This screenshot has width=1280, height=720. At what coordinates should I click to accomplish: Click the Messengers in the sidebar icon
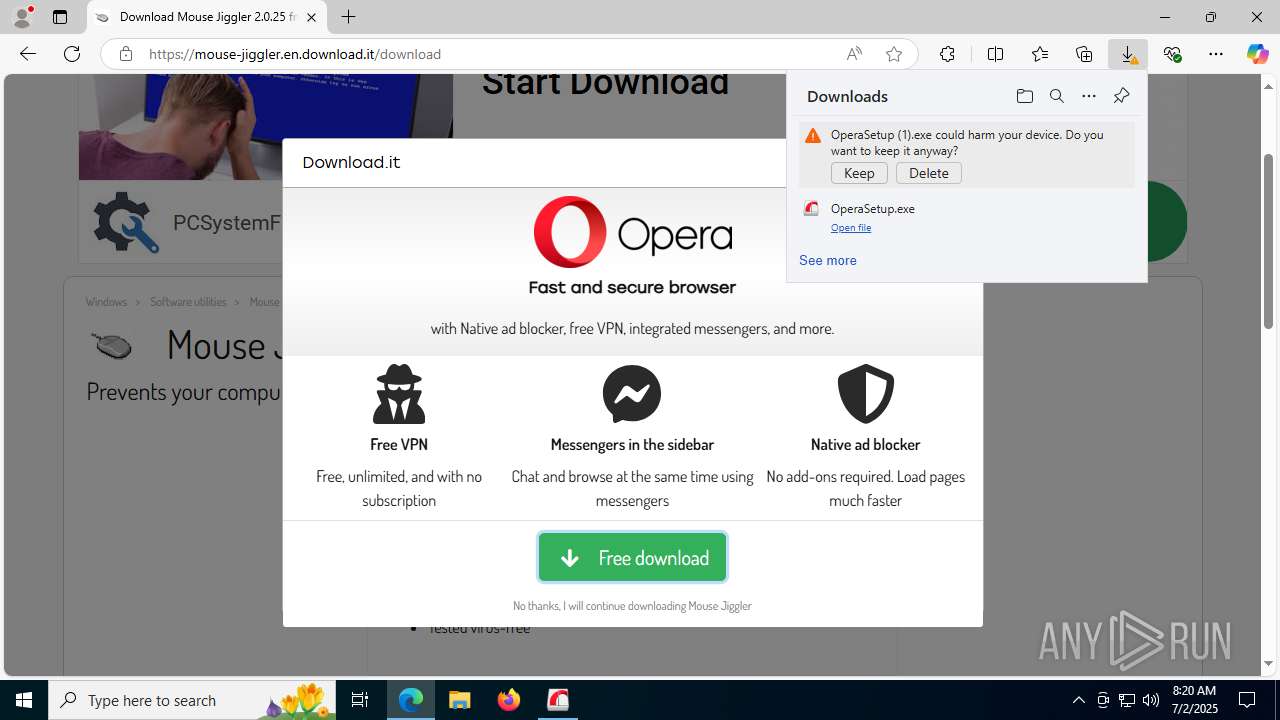pos(632,394)
